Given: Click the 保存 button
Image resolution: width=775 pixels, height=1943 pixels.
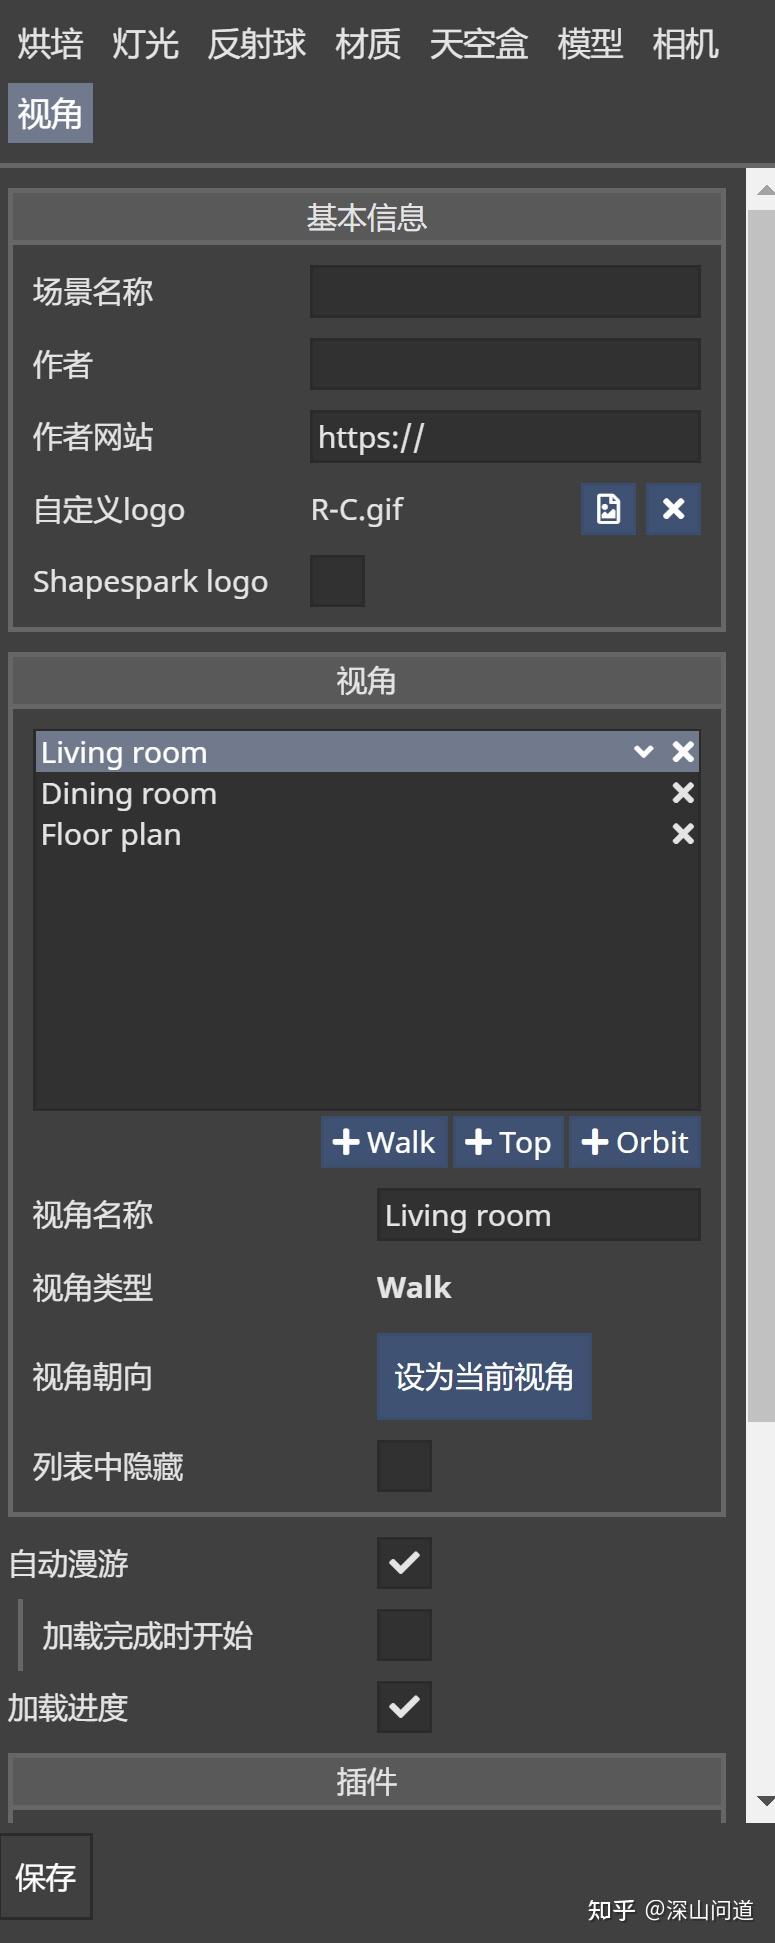Looking at the screenshot, I should pos(47,1878).
